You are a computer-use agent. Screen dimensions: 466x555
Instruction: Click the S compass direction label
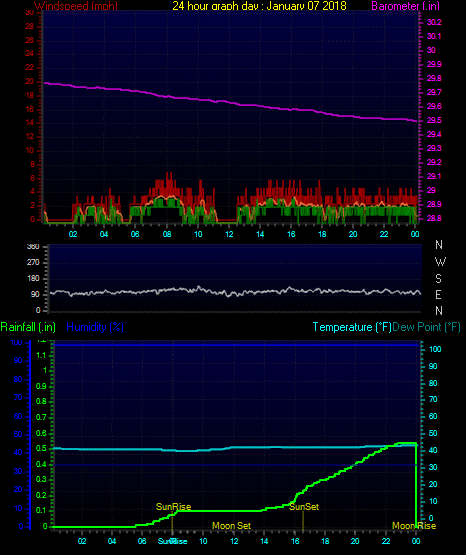438,279
